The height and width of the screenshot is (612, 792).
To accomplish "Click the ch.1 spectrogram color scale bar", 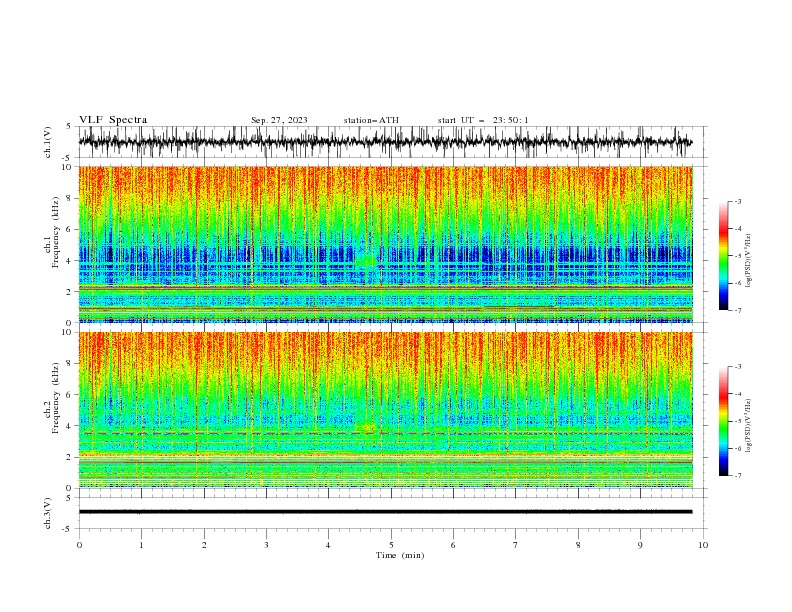I will [724, 256].
